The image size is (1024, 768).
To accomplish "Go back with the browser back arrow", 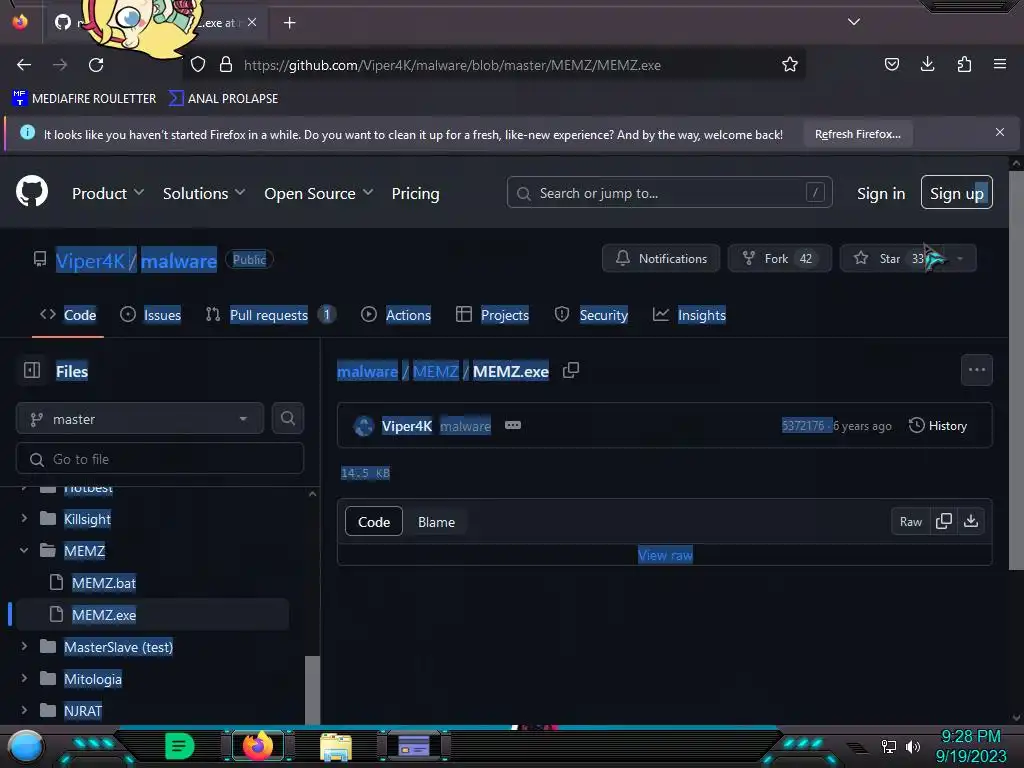I will click(24, 65).
